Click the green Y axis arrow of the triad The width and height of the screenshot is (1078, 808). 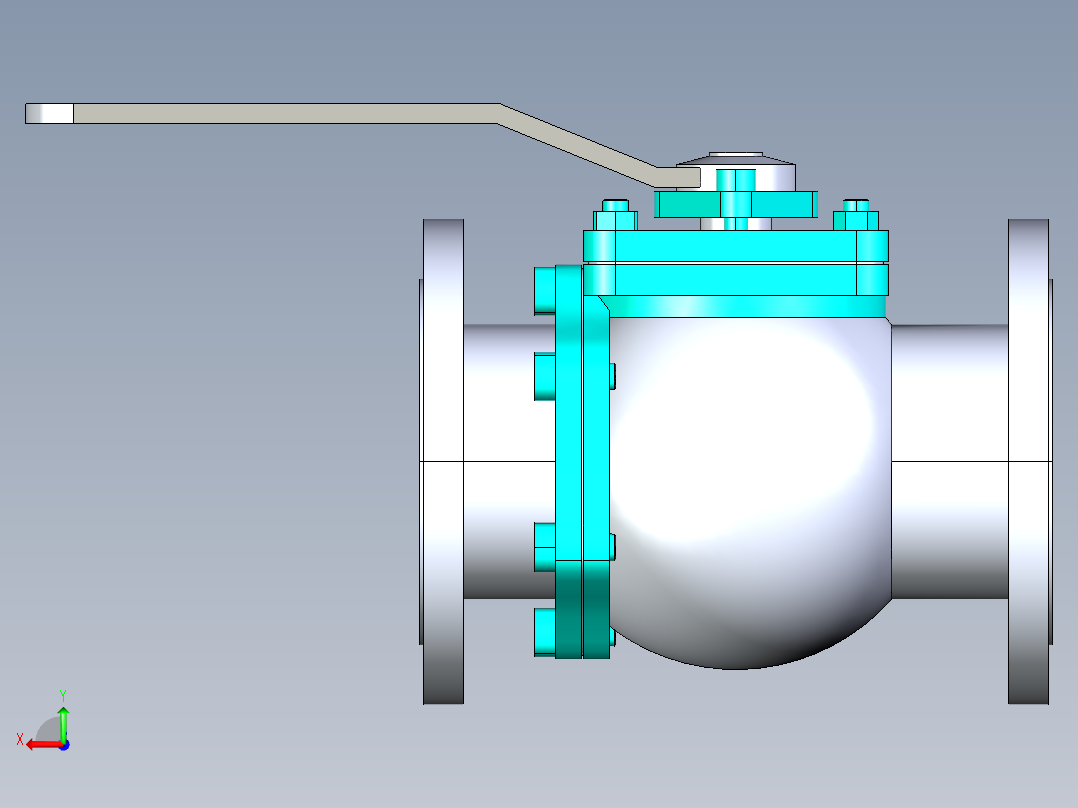[x=63, y=723]
